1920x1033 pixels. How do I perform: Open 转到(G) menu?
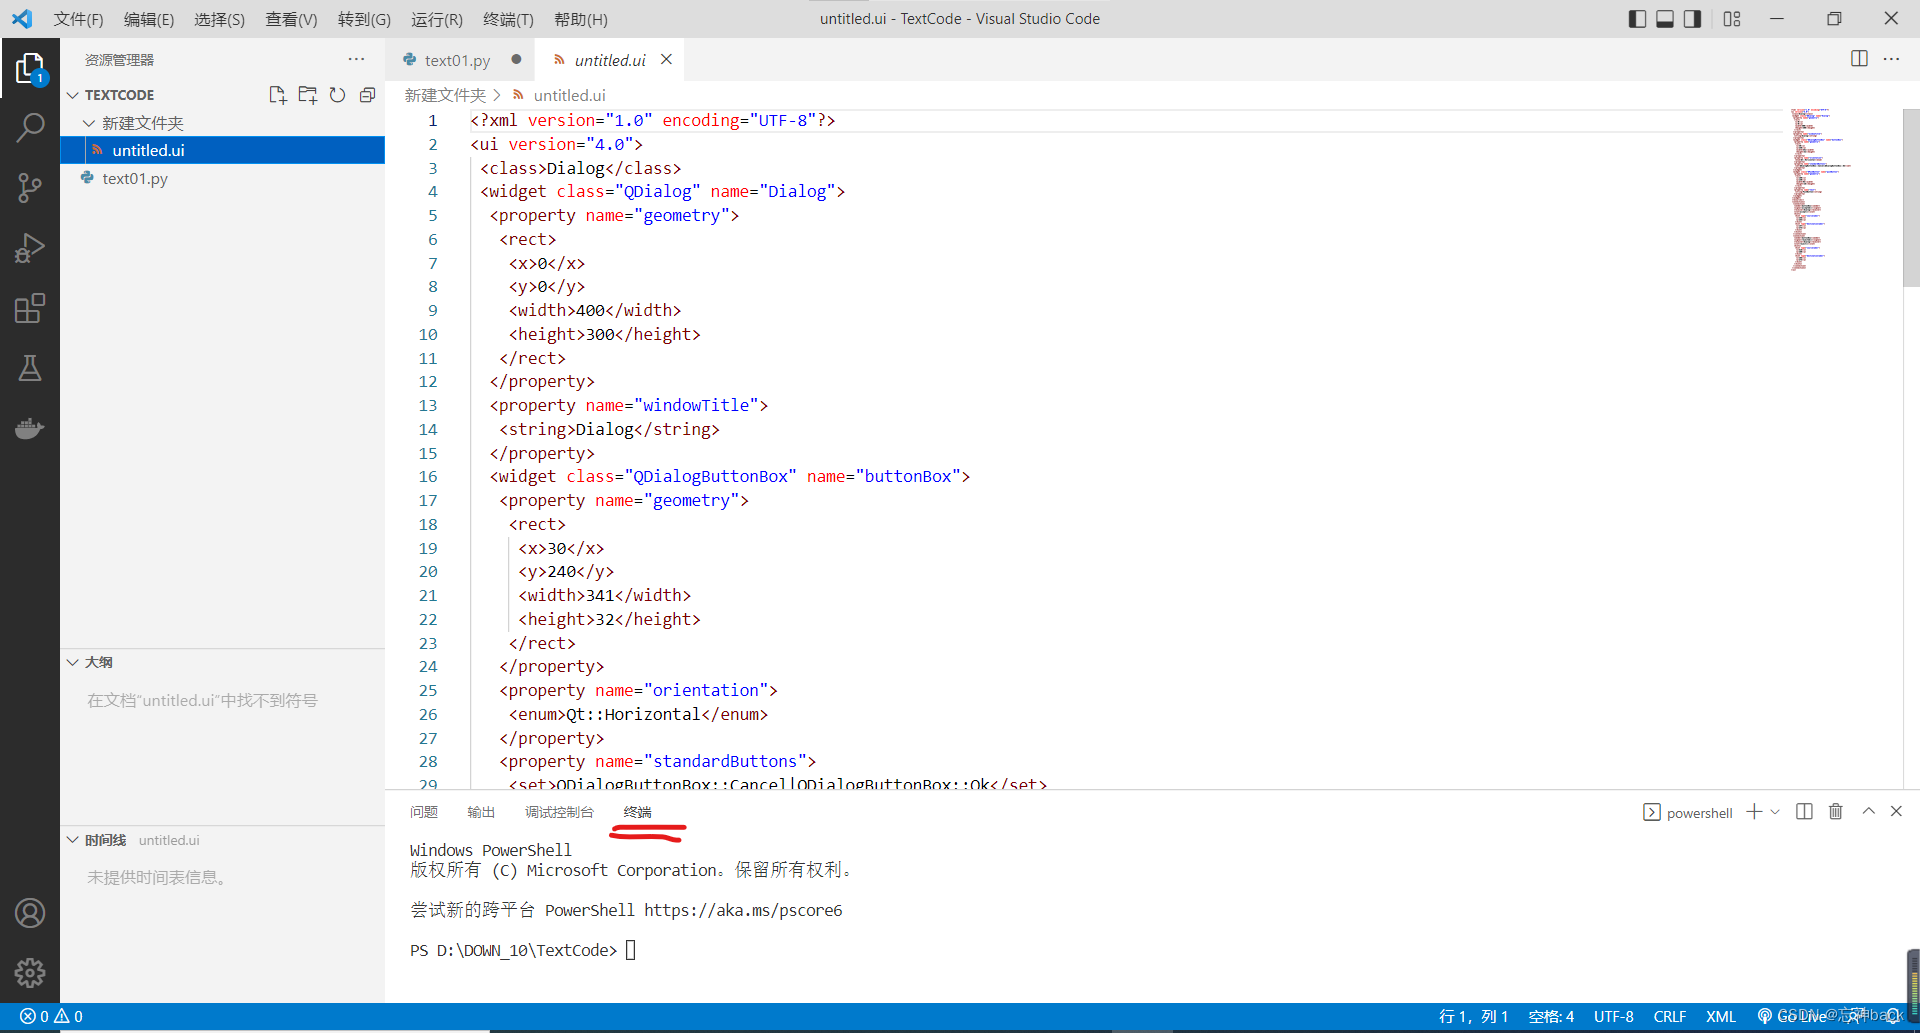point(364,19)
